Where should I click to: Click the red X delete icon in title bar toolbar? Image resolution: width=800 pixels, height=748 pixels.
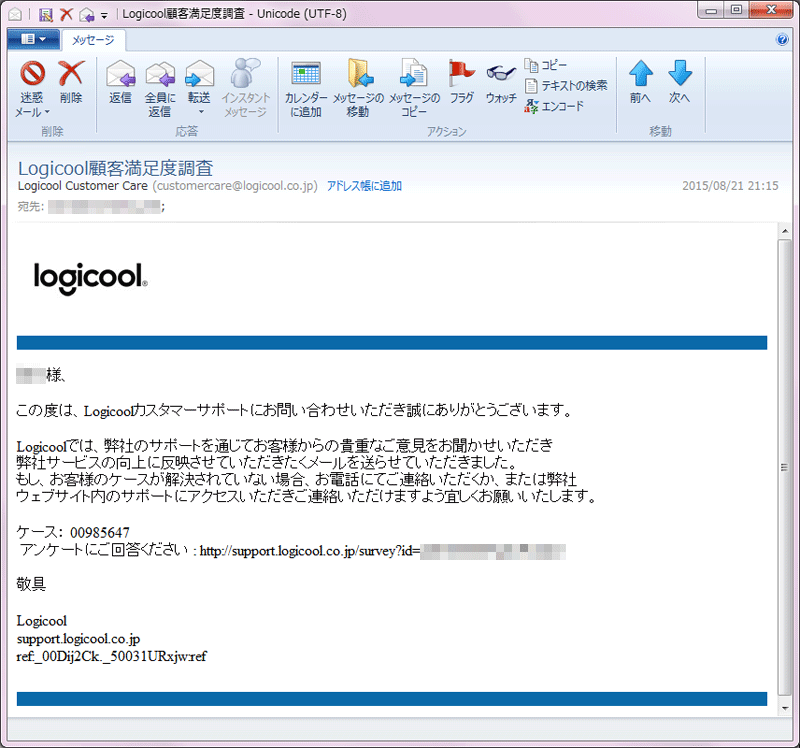point(66,14)
